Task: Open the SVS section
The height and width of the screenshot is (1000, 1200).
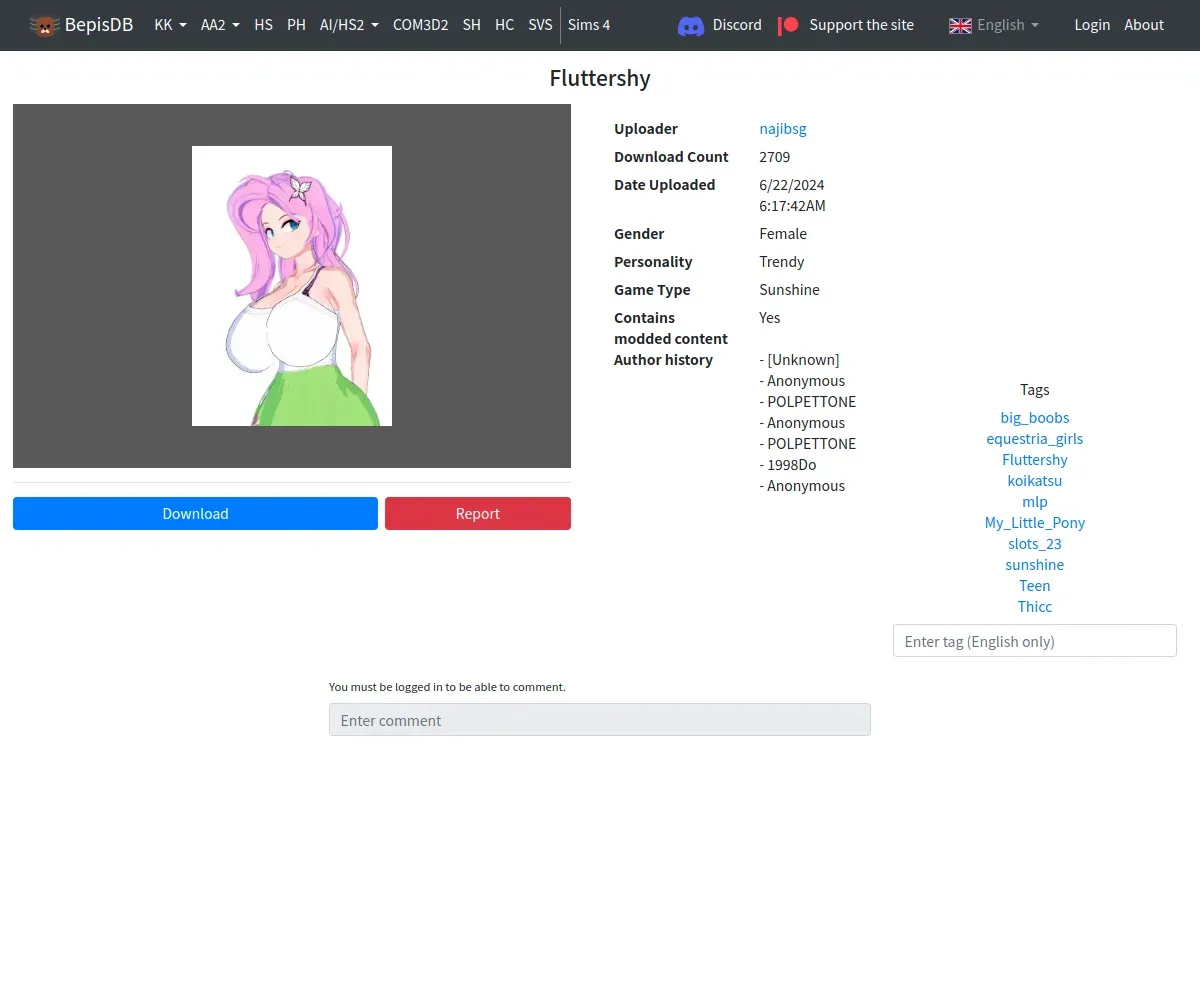Action: pyautogui.click(x=540, y=25)
